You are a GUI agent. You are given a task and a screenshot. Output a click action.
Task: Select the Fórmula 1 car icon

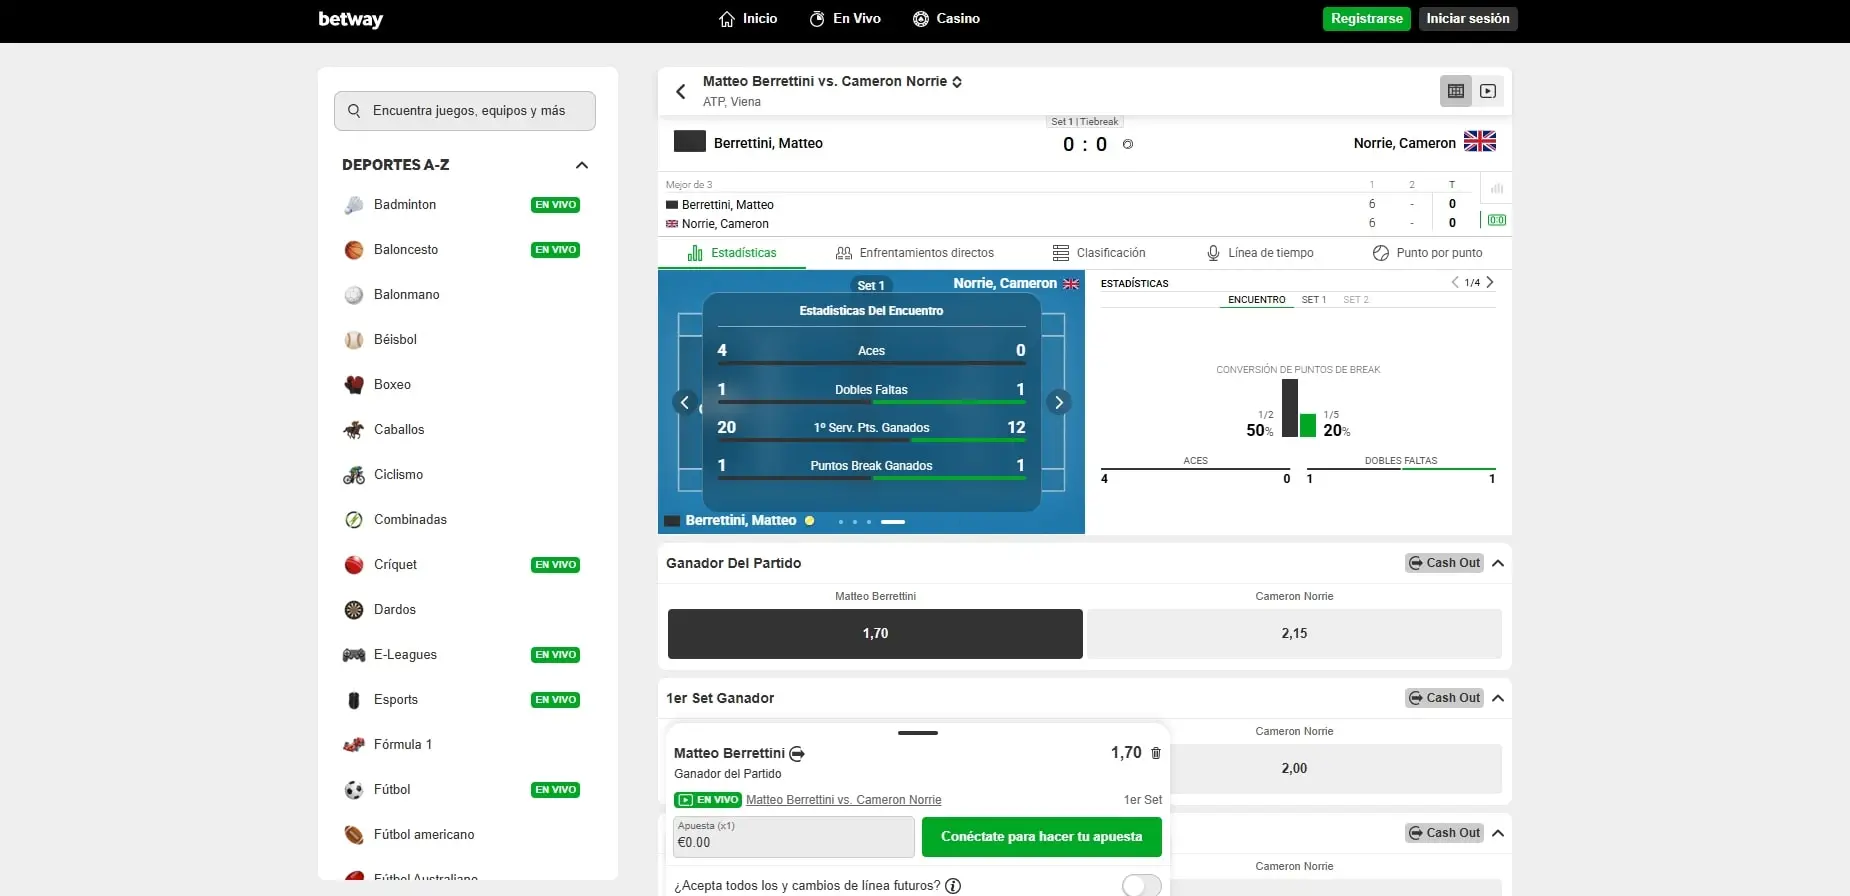[354, 745]
